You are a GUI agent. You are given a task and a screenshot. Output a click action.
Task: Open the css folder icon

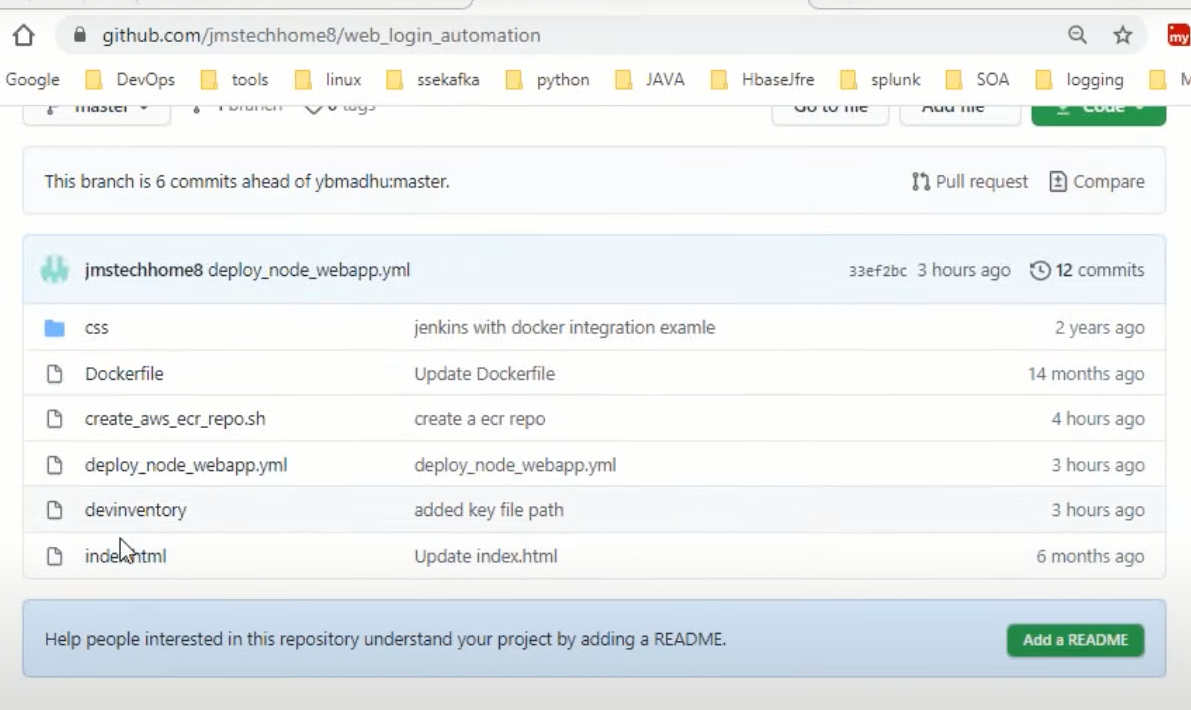(55, 328)
